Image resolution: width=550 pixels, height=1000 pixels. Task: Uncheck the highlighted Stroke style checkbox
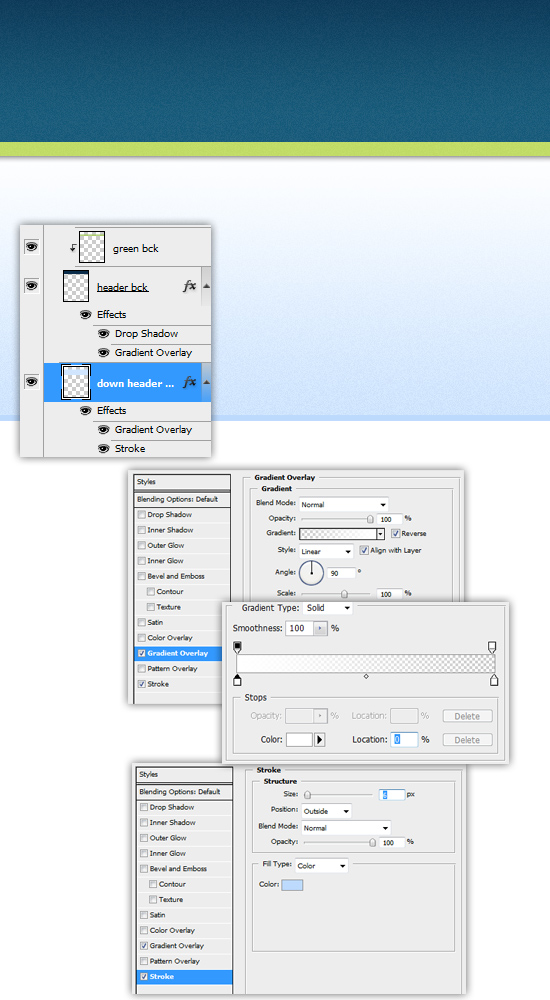tap(144, 976)
